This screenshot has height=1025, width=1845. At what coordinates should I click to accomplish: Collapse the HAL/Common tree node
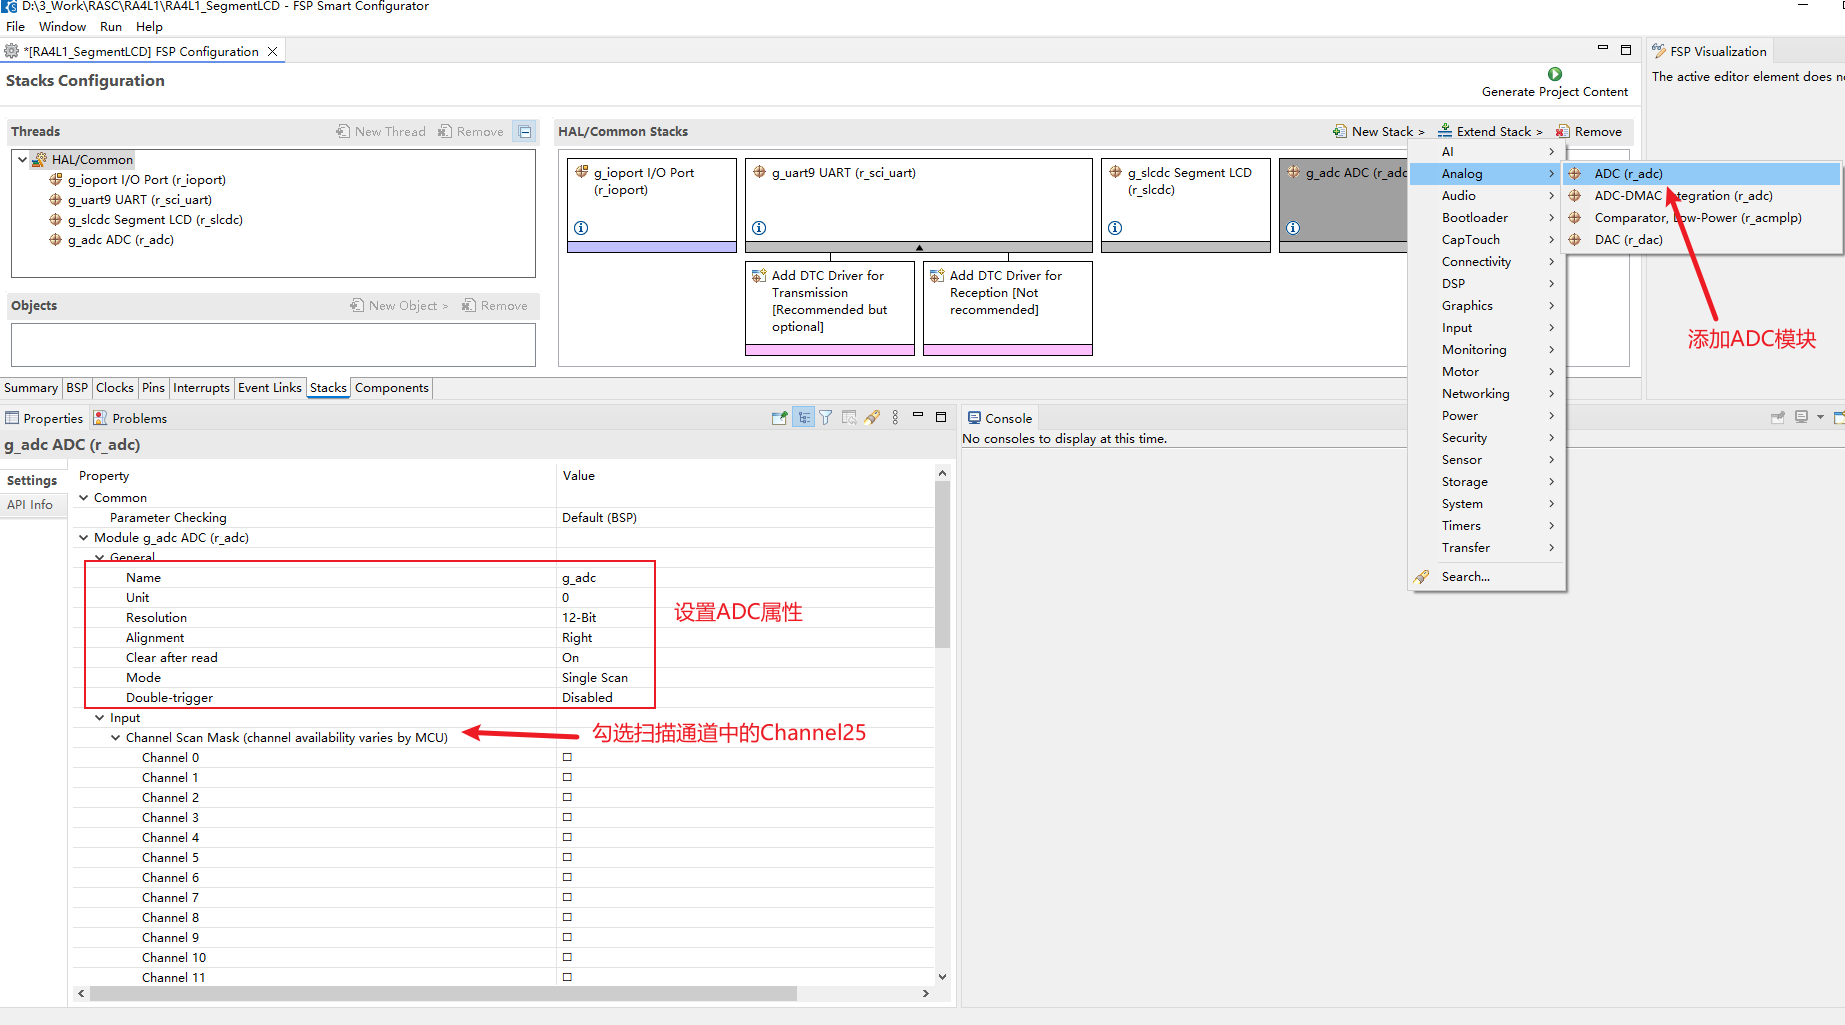click(22, 159)
